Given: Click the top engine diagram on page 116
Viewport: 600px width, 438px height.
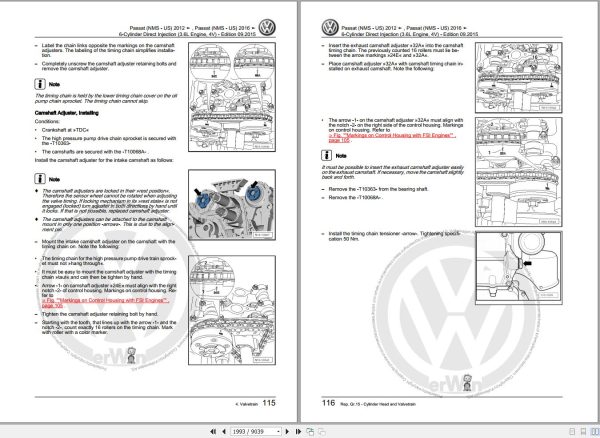Looking at the screenshot, I should [x=518, y=77].
